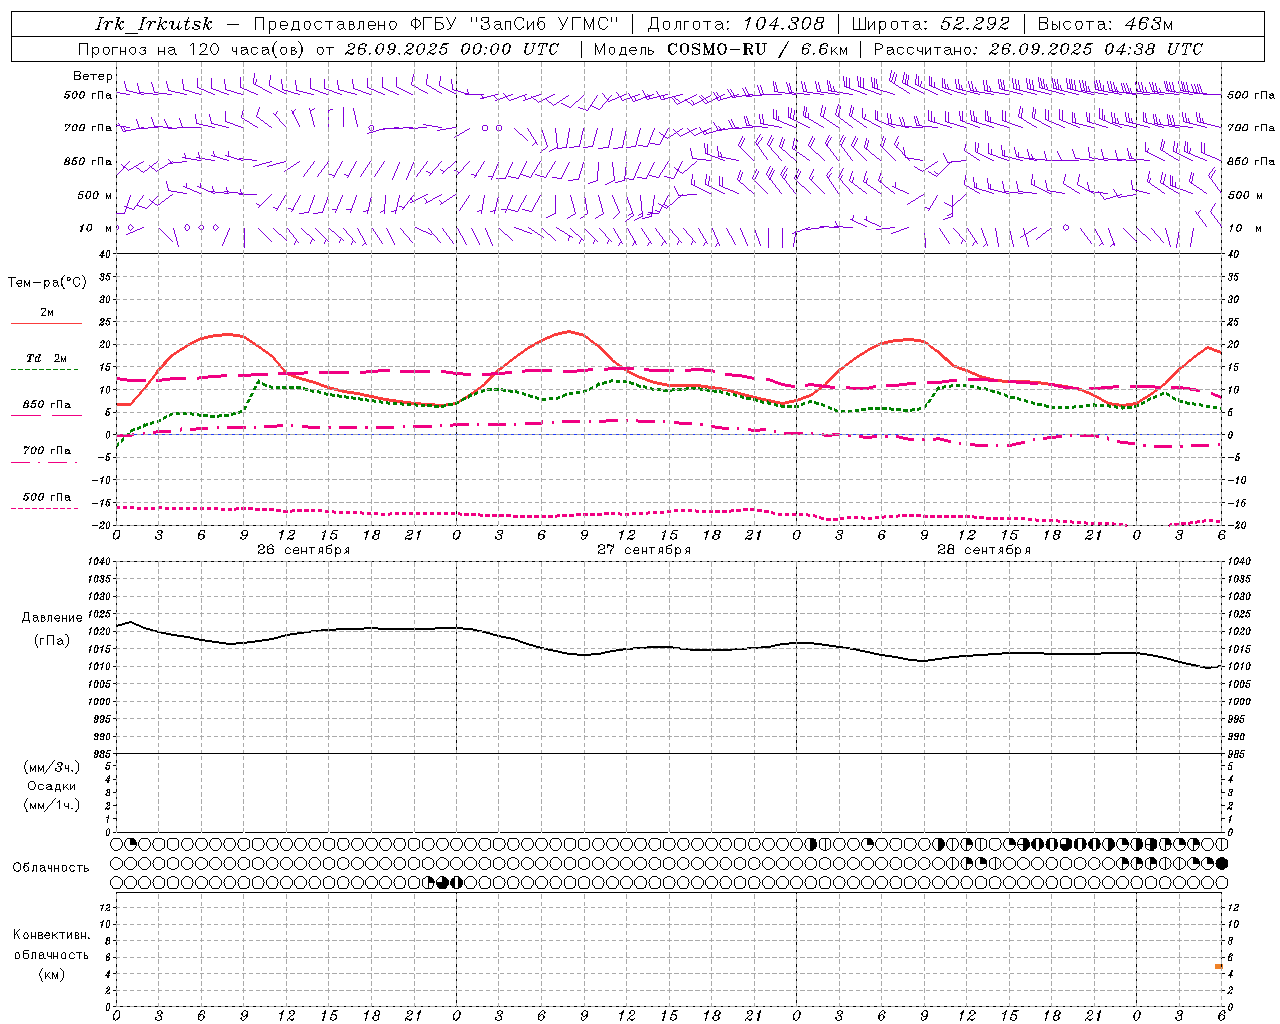Click the fully black circle ending the middle cloudiness row
Screen dimensions: 1280x1024
tap(1221, 863)
